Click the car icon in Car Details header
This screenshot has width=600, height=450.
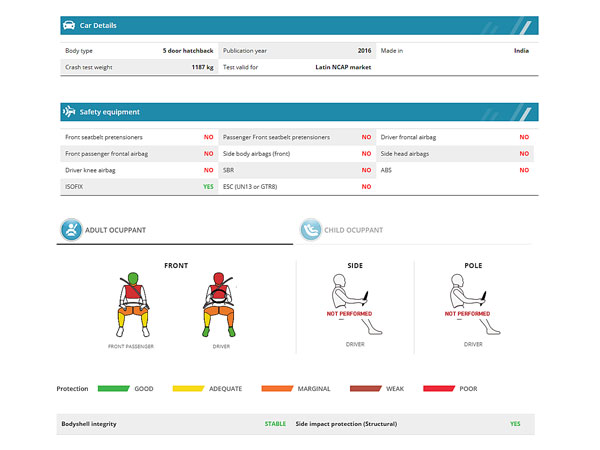click(x=68, y=25)
